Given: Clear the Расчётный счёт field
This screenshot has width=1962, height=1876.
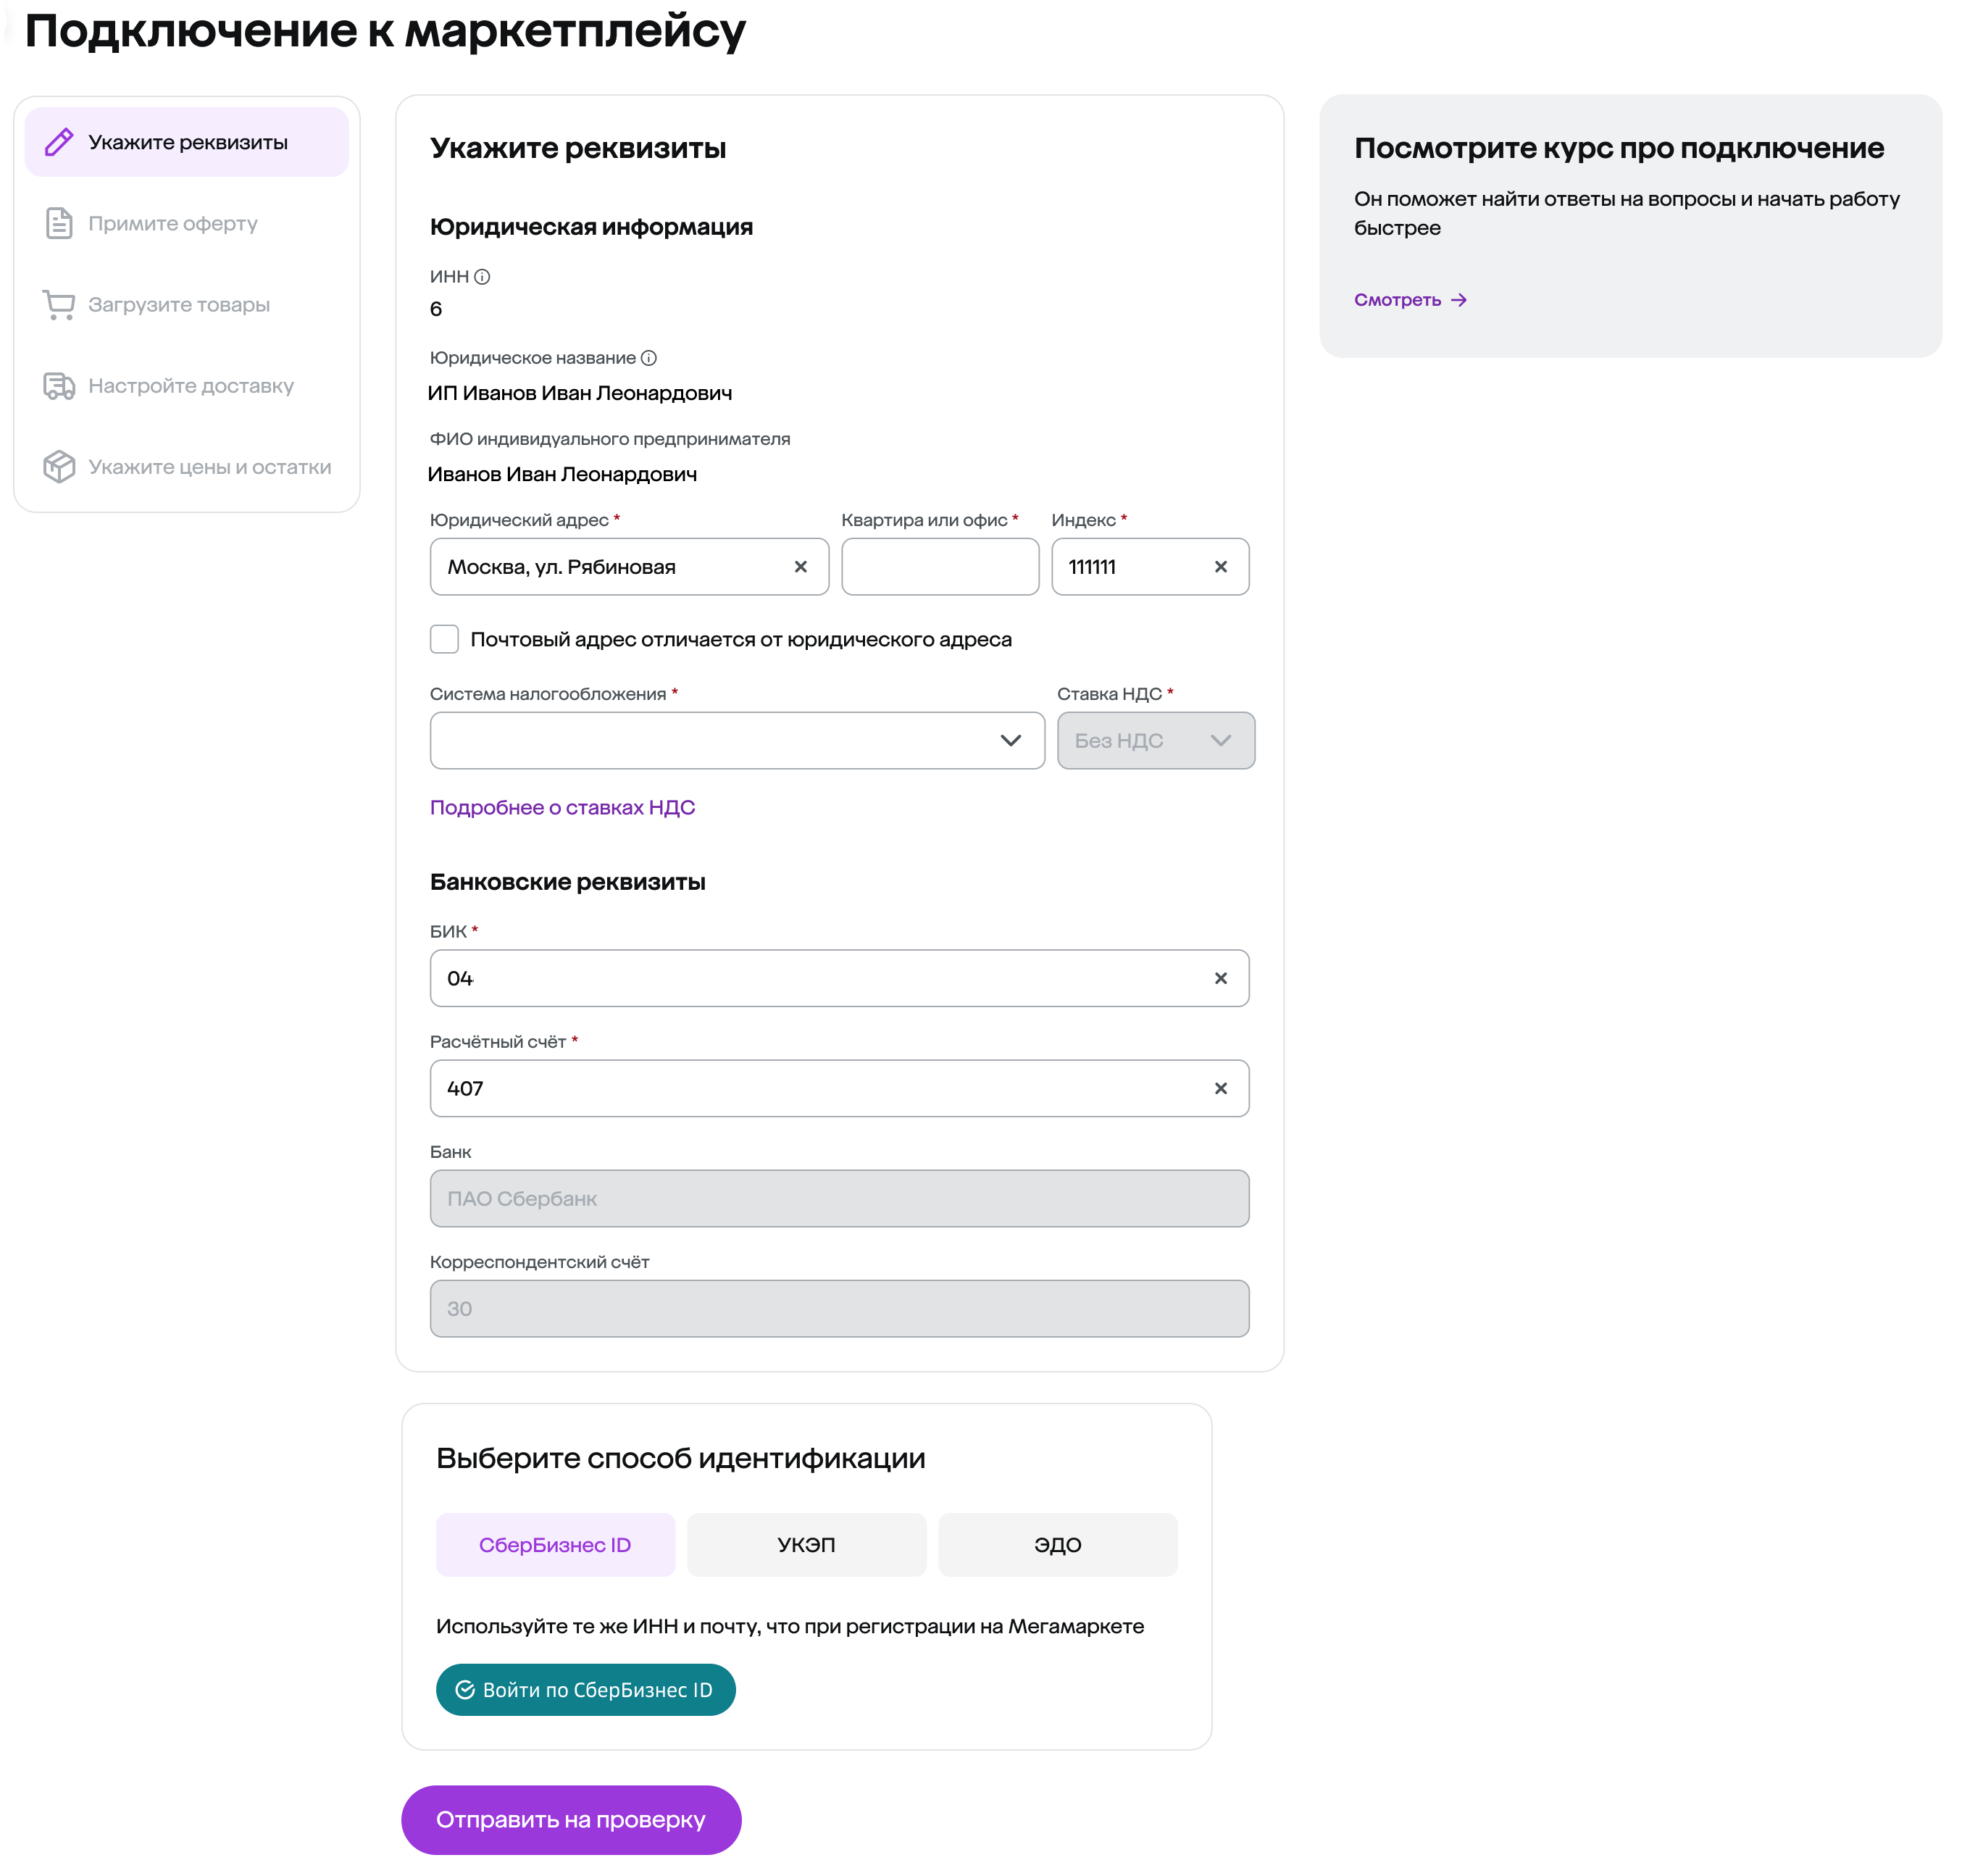Looking at the screenshot, I should coord(1220,1088).
